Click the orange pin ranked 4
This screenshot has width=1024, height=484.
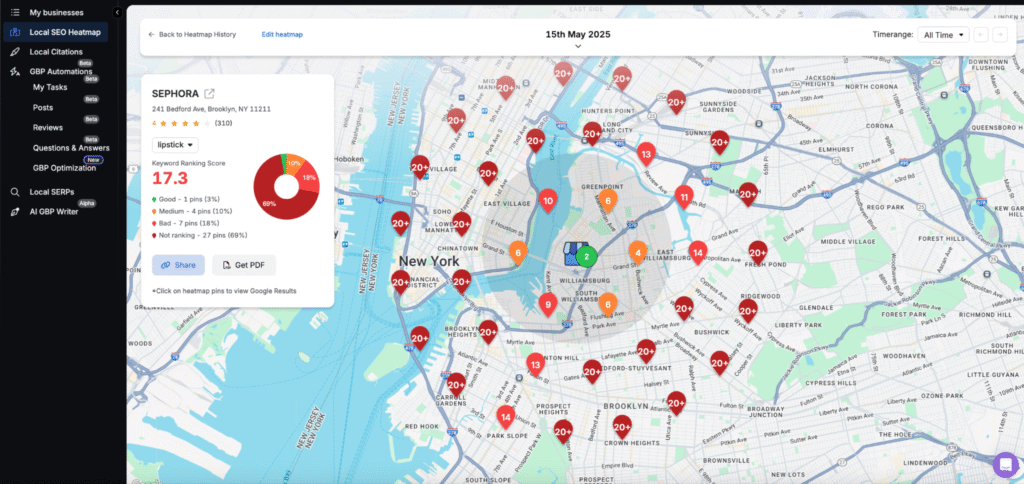pos(638,252)
